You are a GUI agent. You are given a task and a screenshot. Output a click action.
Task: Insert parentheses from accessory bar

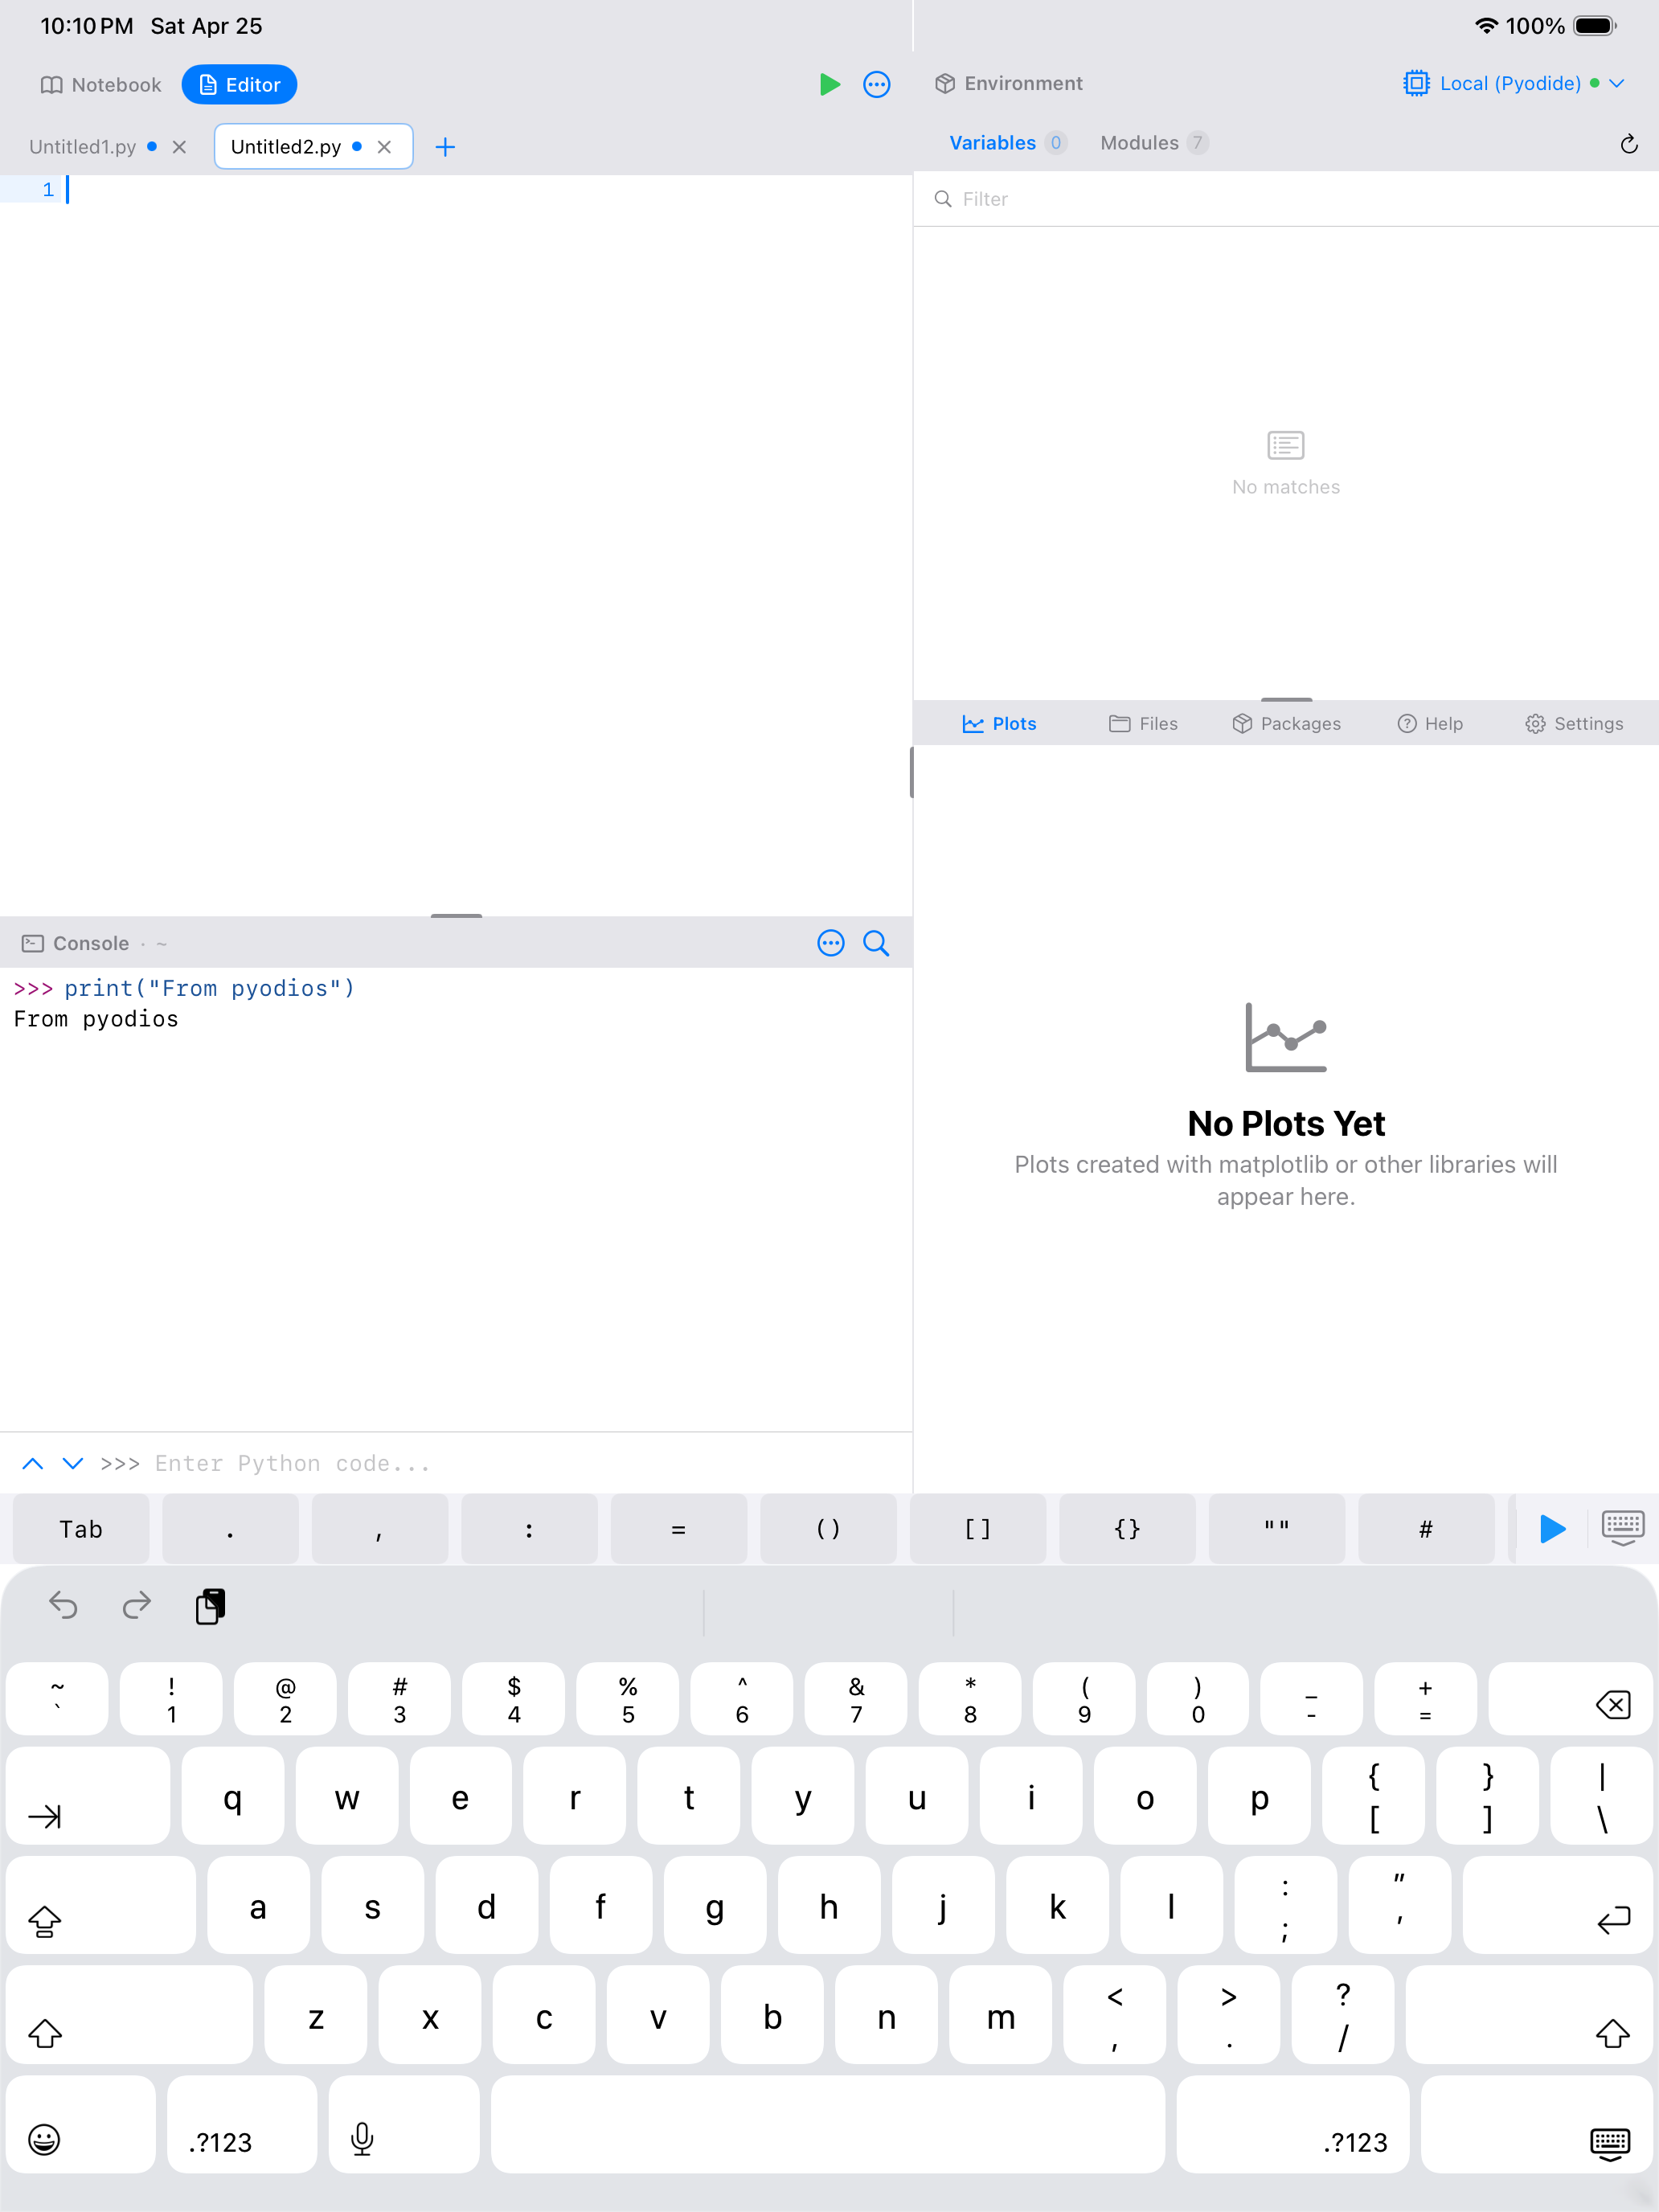coord(828,1529)
